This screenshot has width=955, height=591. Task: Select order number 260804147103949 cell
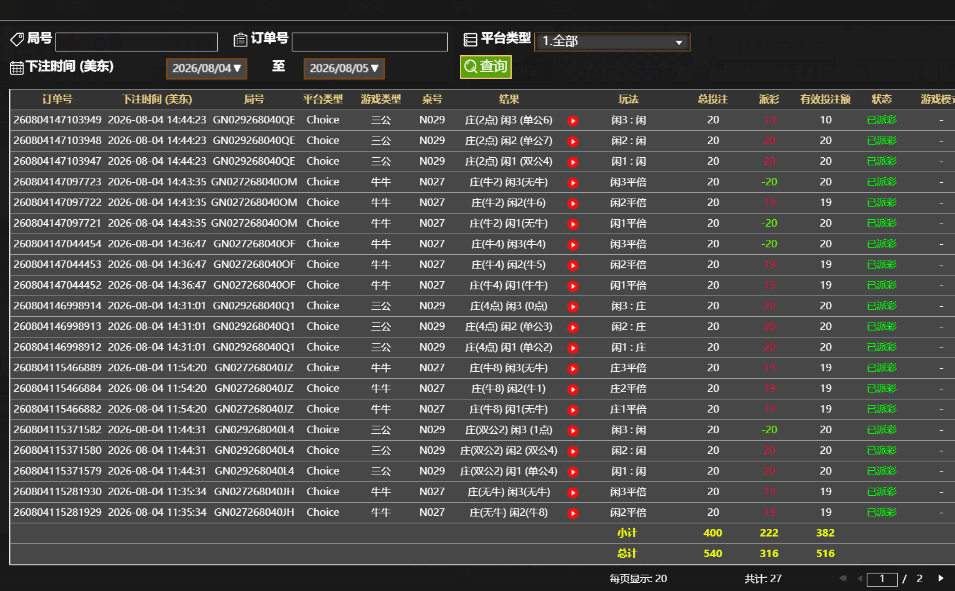(57, 120)
